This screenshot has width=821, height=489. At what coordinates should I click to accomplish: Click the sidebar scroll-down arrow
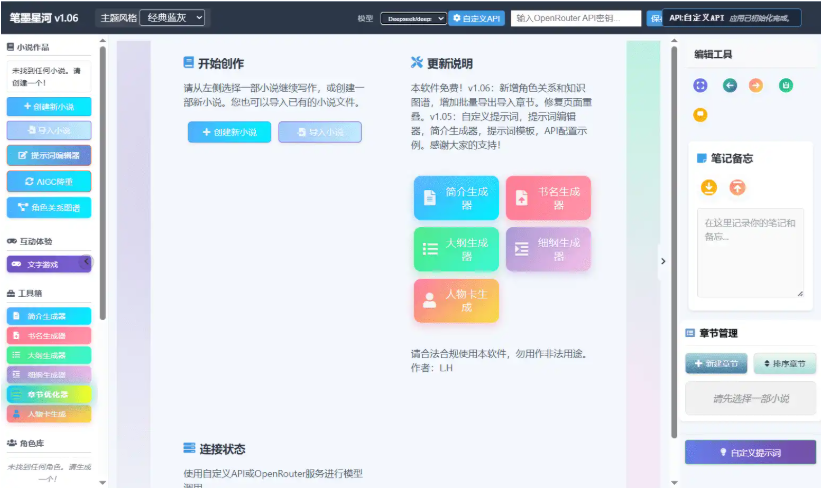(x=103, y=483)
